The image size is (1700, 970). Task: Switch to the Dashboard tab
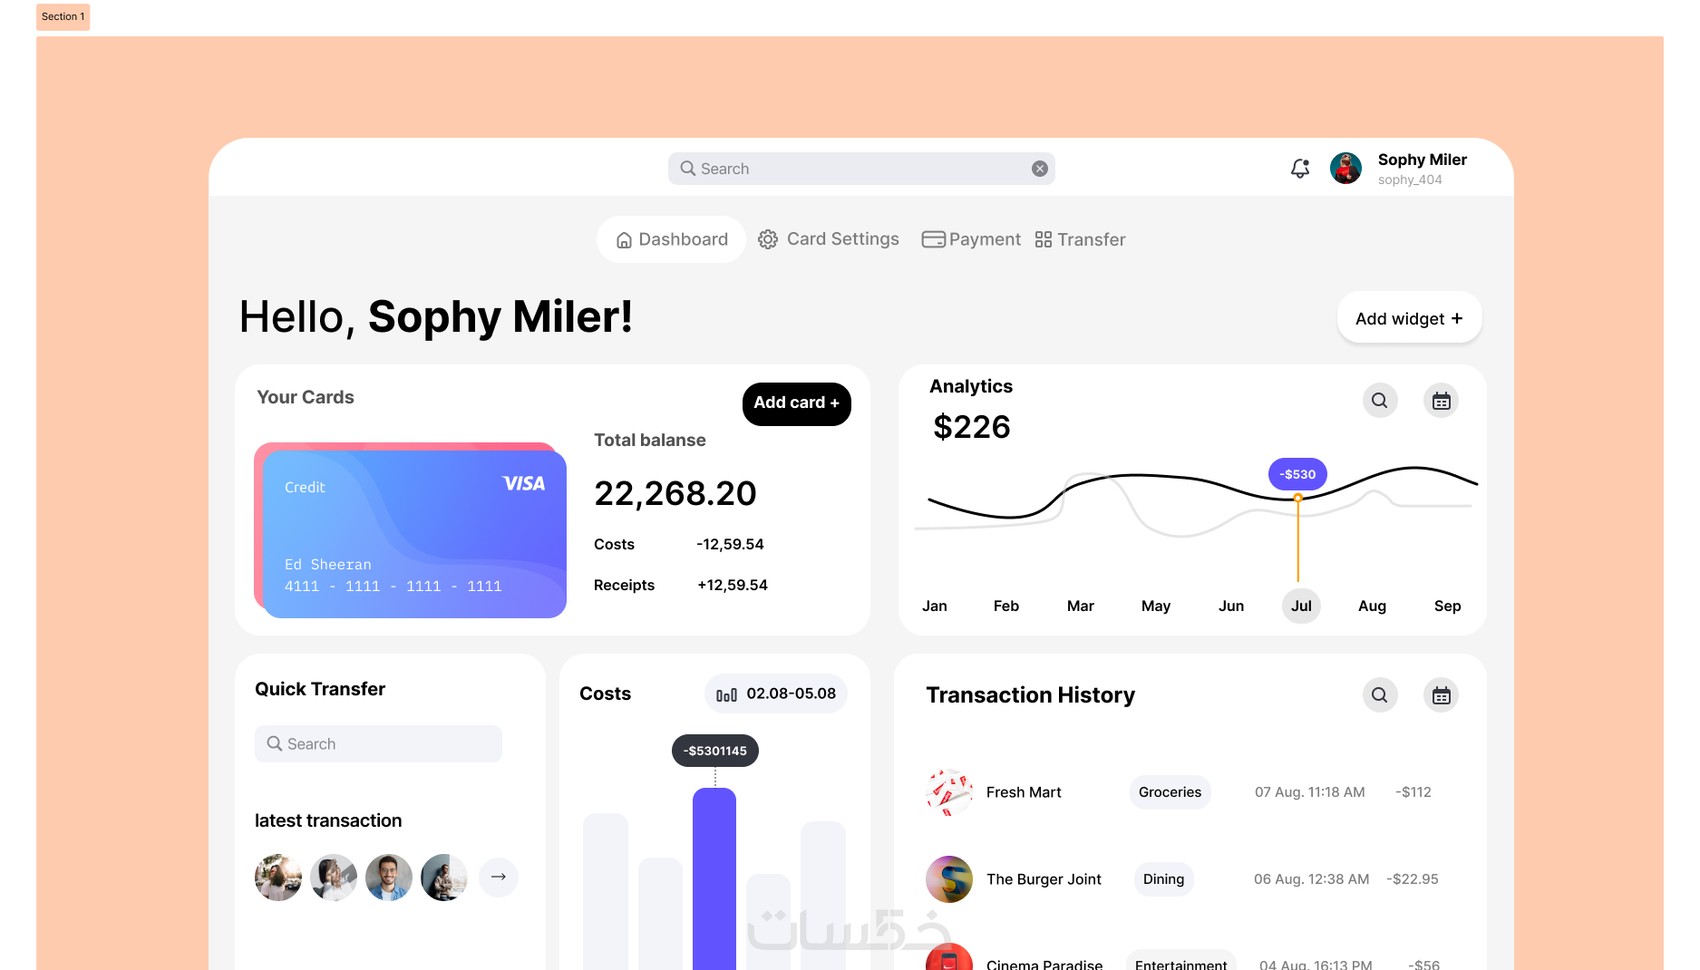671,240
